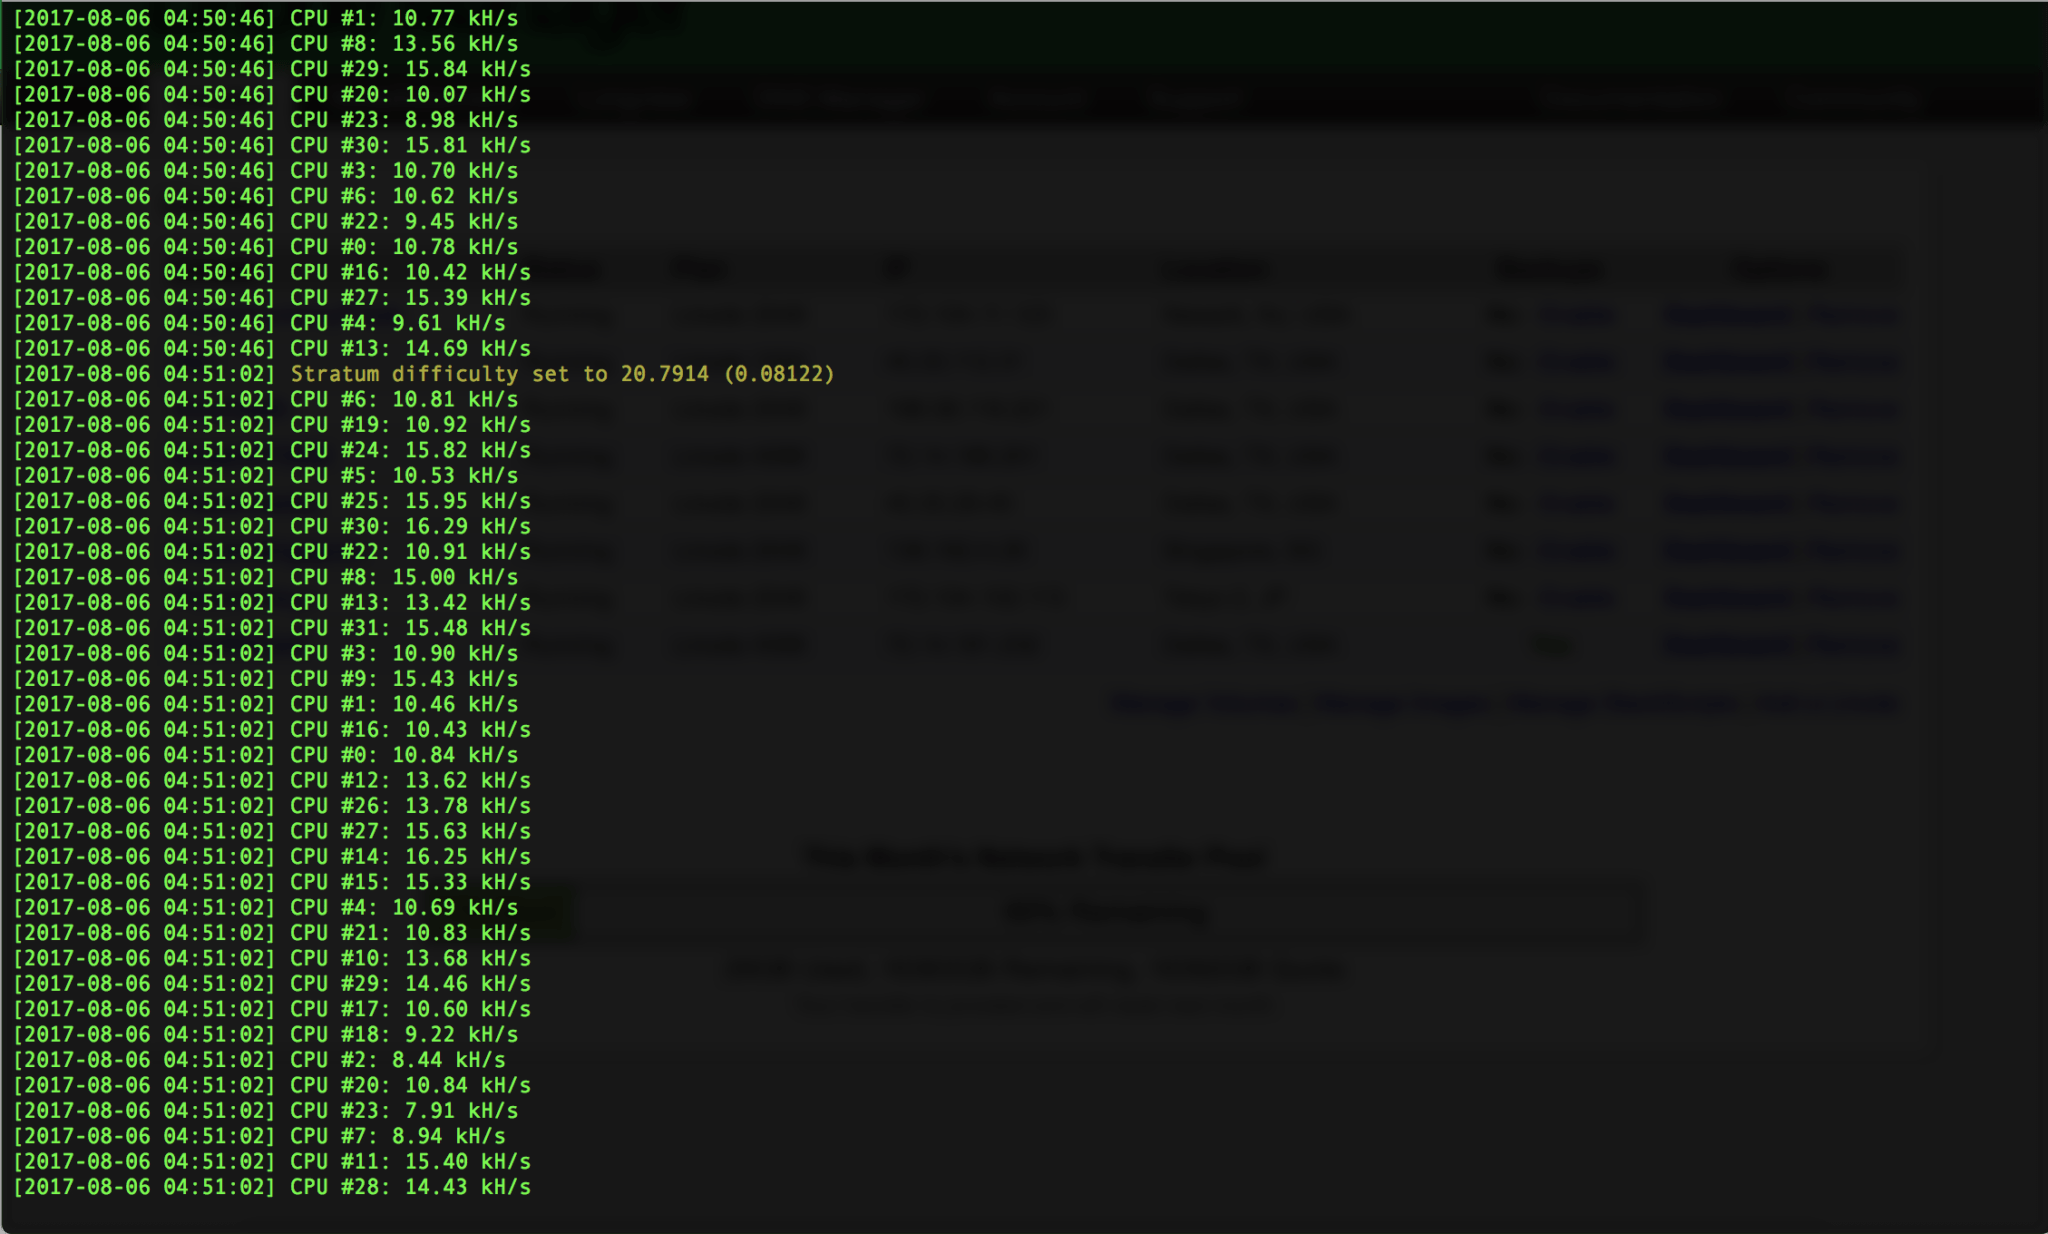Click the 'CPU #22: 9.45 kH/s' line
The image size is (2048, 1234).
pyautogui.click(x=265, y=221)
